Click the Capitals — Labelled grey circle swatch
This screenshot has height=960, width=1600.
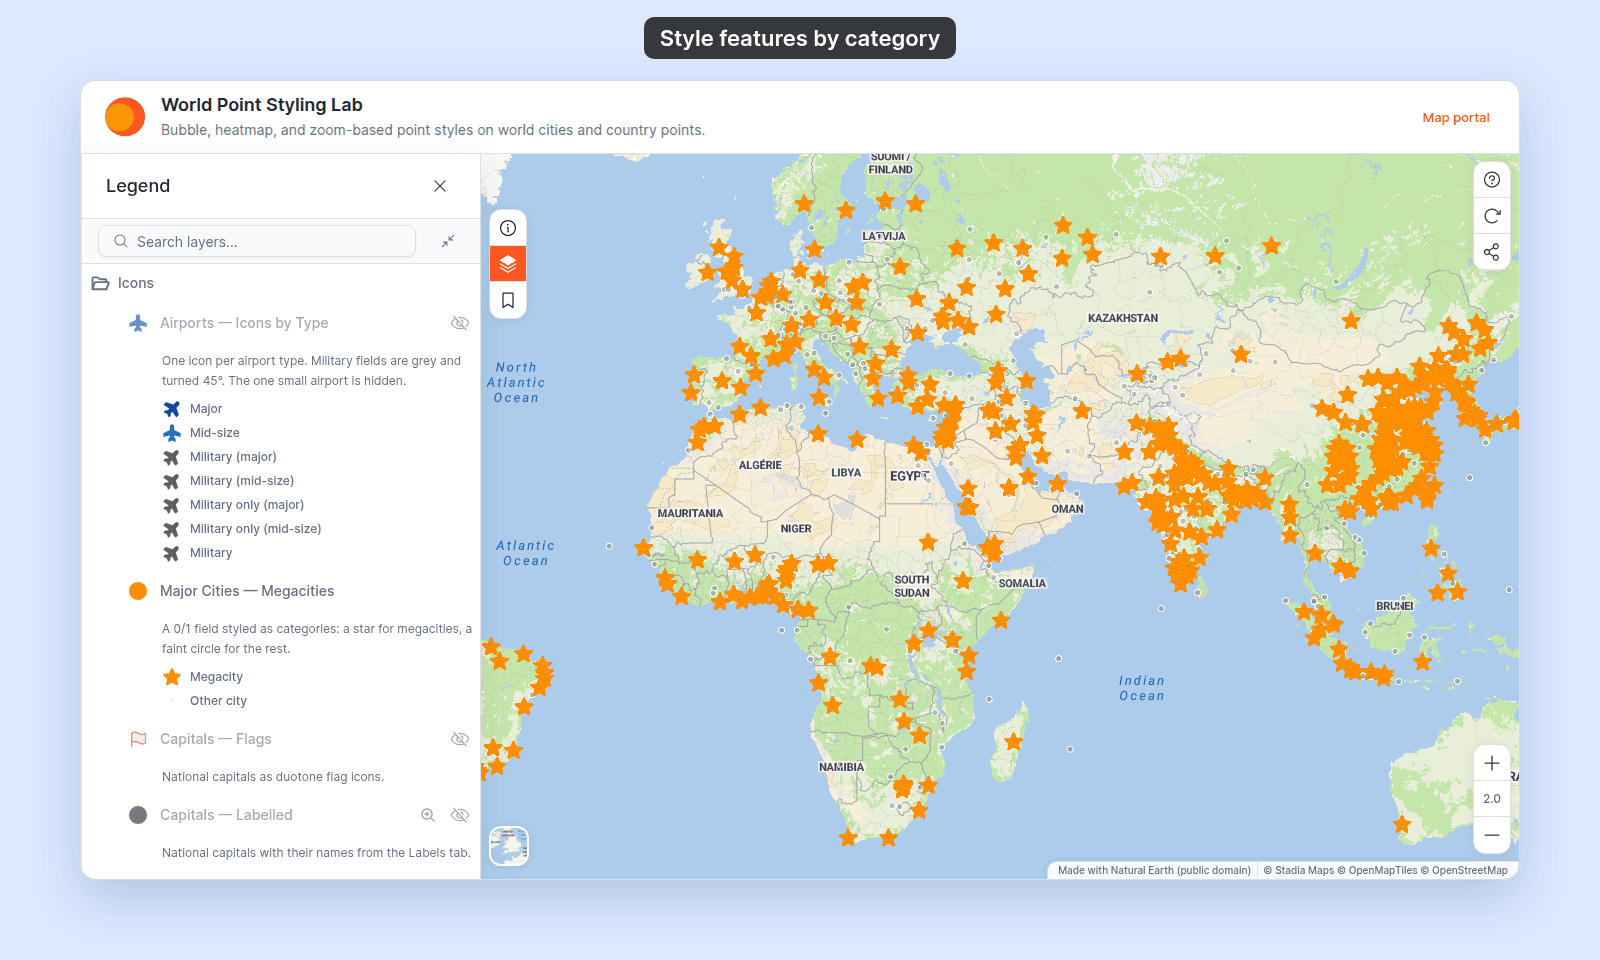point(138,815)
